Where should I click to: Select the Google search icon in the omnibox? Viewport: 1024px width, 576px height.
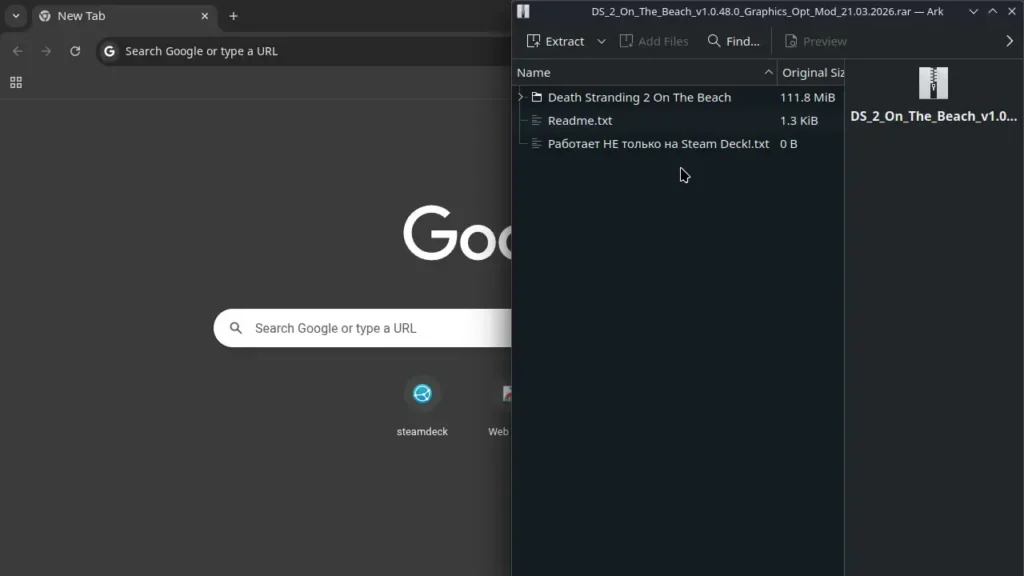pos(109,51)
